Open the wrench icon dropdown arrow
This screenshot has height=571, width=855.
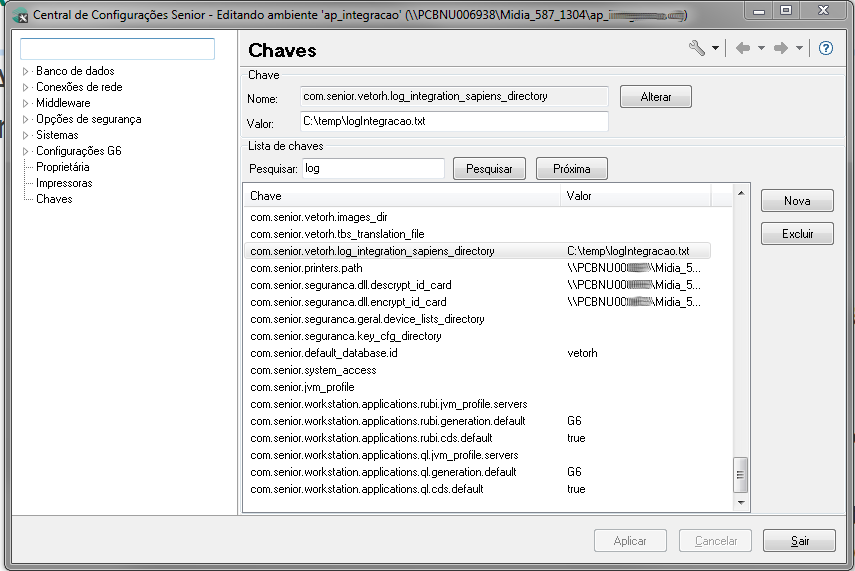pos(715,49)
